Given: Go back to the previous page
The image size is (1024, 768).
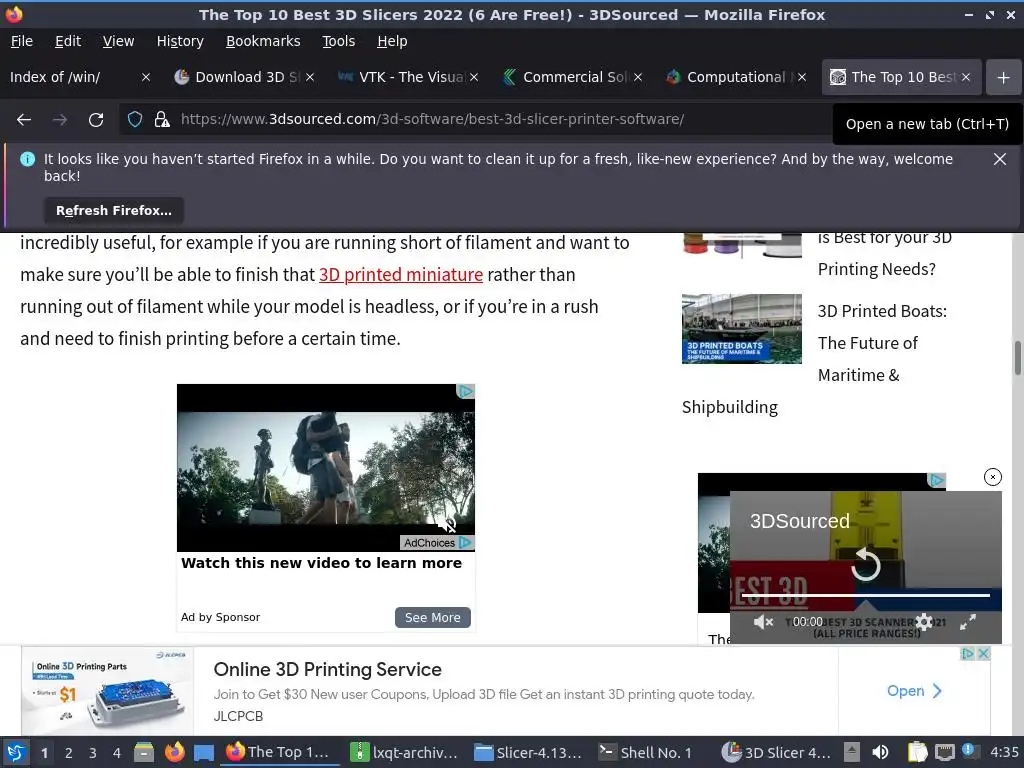Looking at the screenshot, I should pos(24,120).
